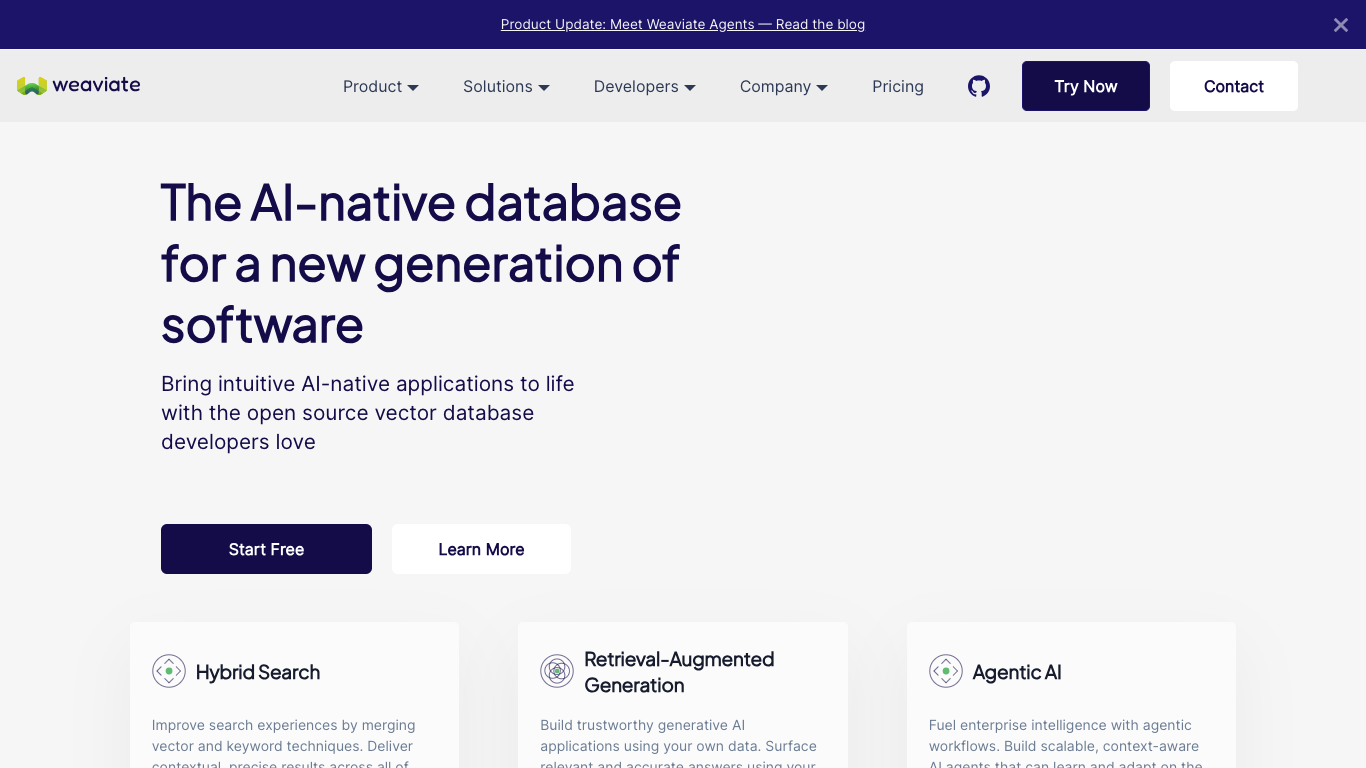The image size is (1366, 768).
Task: Click the Retrieval-Augmented Generation card icon
Action: [x=557, y=671]
